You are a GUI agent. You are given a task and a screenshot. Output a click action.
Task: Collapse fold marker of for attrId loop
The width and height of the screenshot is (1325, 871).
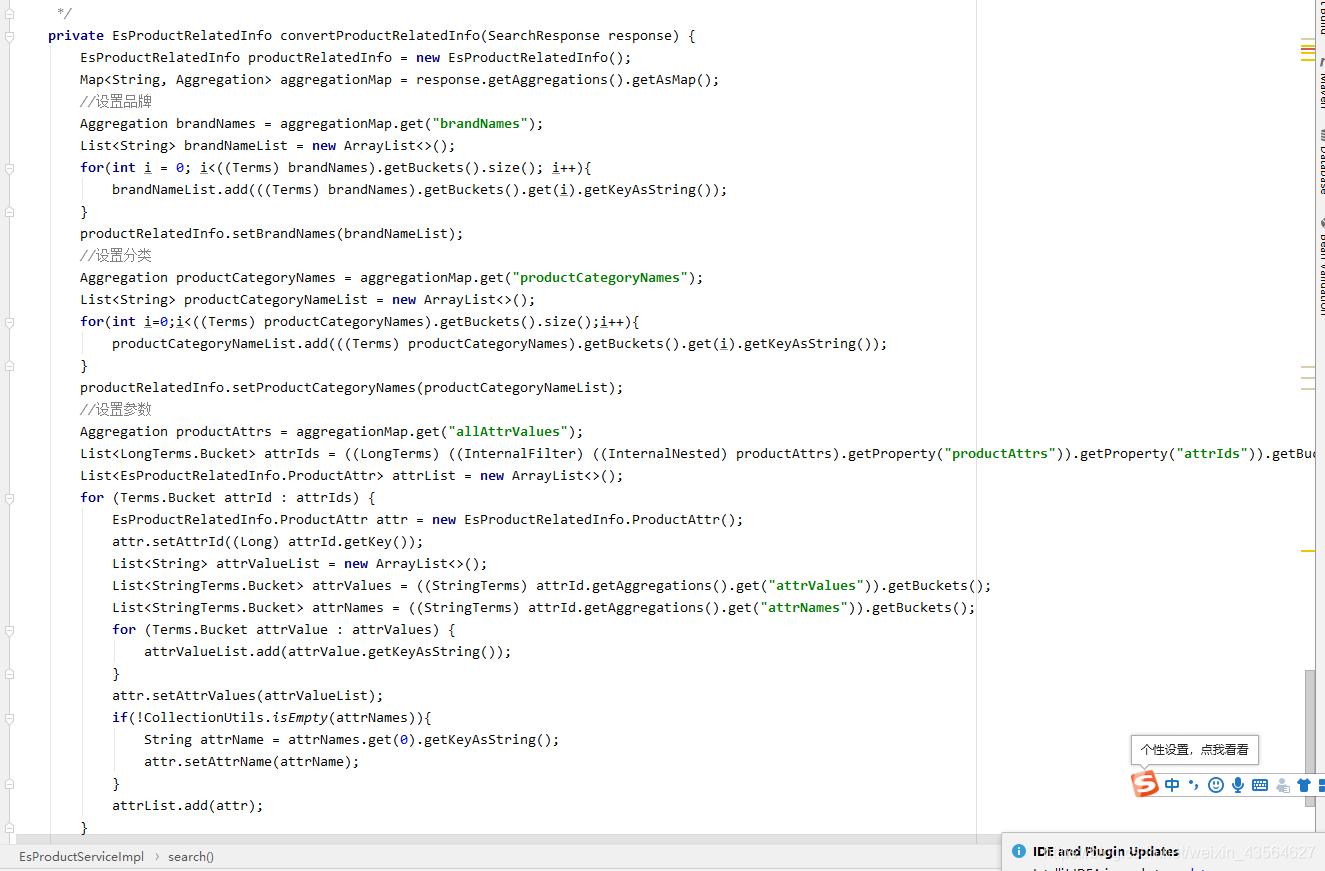click(10, 498)
